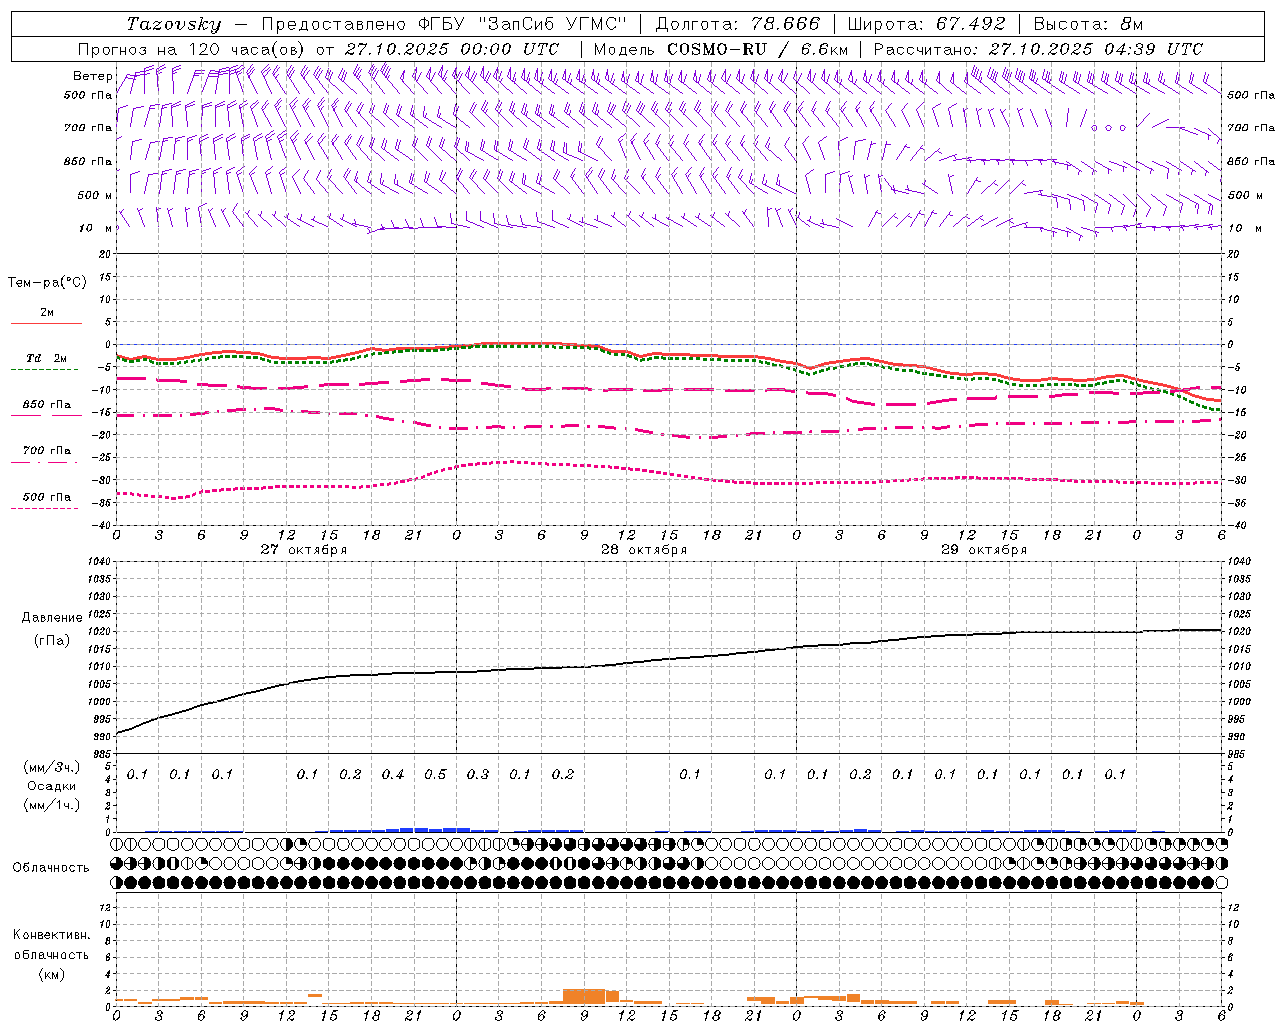Click the 0.5 precipitation value
Screen dimensions: 1280x1024
coord(435,775)
